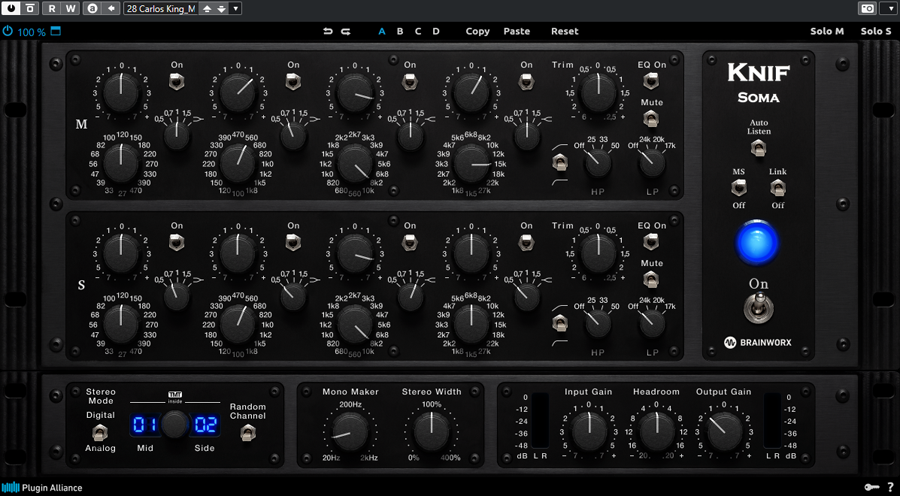Screen dimensions: 900x496
Task: Click the Mono Maker knob
Action: [350, 432]
